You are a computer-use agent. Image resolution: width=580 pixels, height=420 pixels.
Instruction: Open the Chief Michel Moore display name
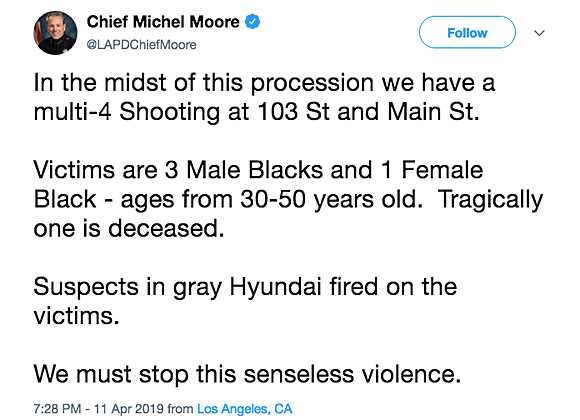(163, 22)
